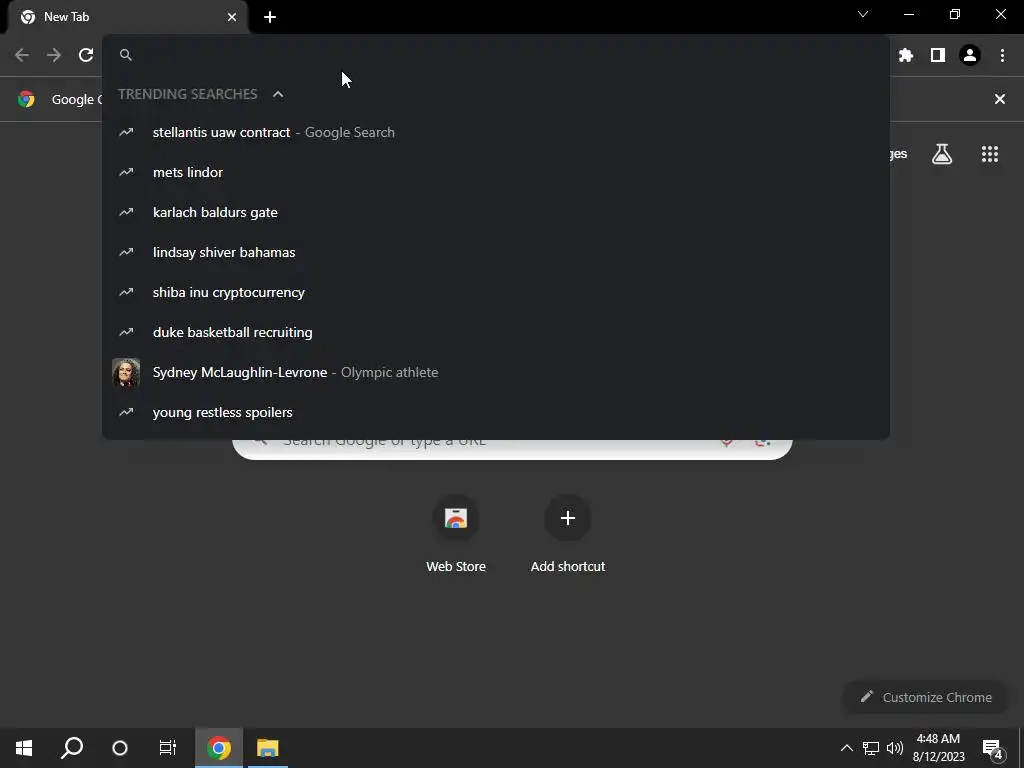This screenshot has height=768, width=1024.
Task: Toggle the side panel icon
Action: [938, 56]
